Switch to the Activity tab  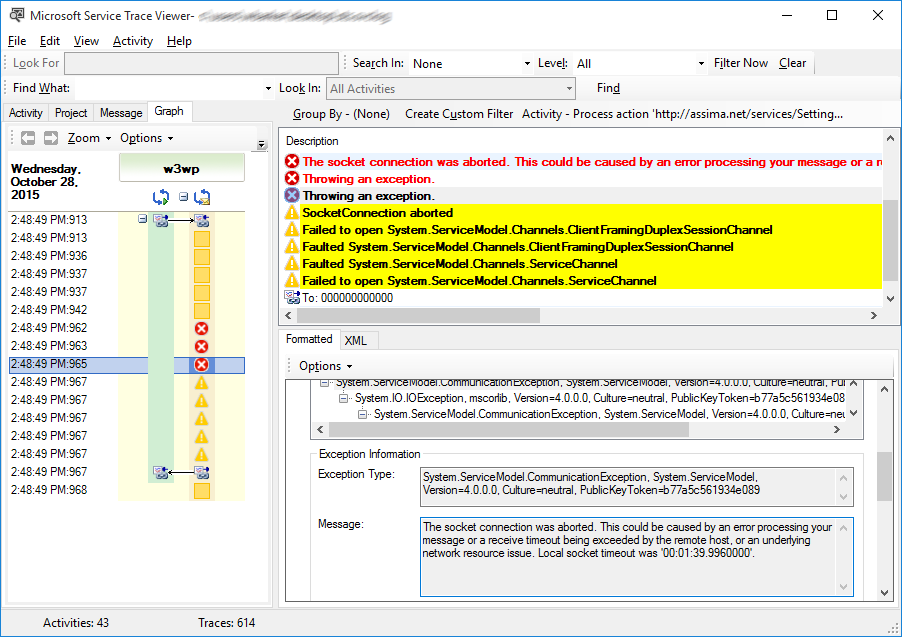pos(26,113)
